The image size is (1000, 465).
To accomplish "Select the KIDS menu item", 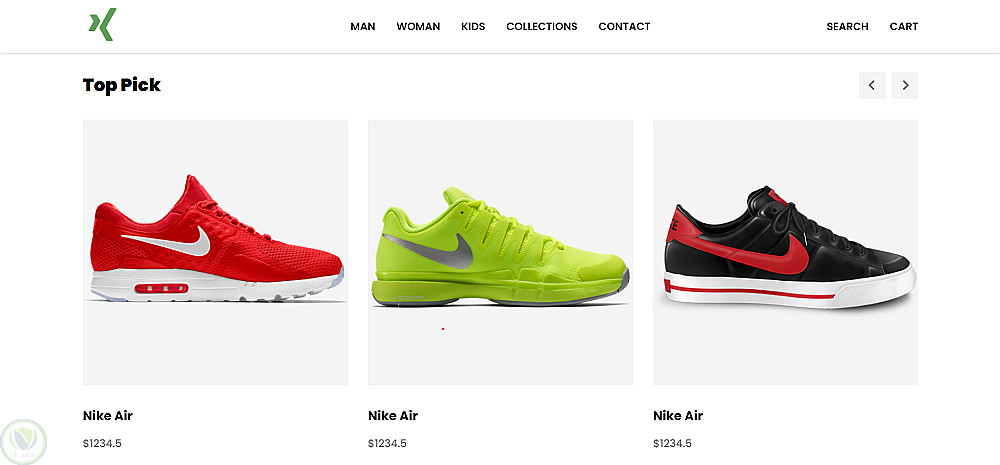I will pyautogui.click(x=473, y=27).
